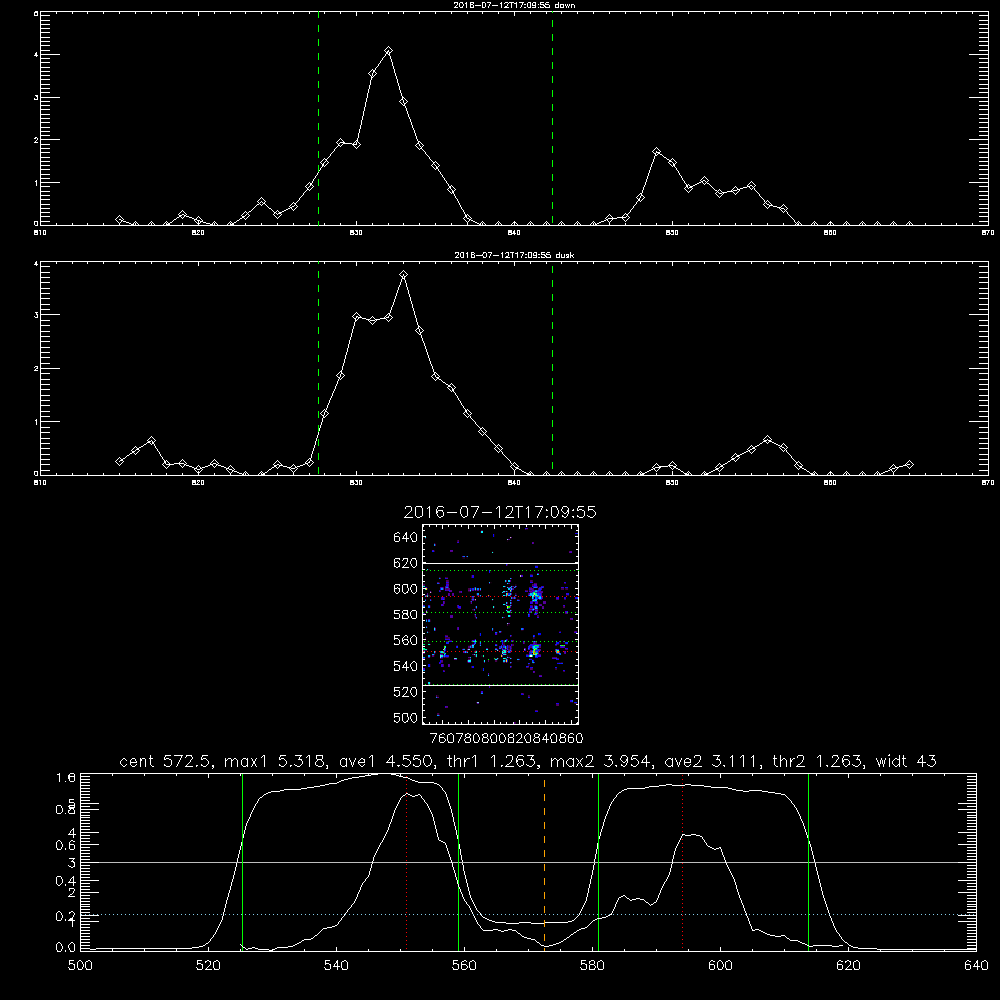
Task: Click the 4 label on the dawn plot y-axis
Action: [x=36, y=55]
